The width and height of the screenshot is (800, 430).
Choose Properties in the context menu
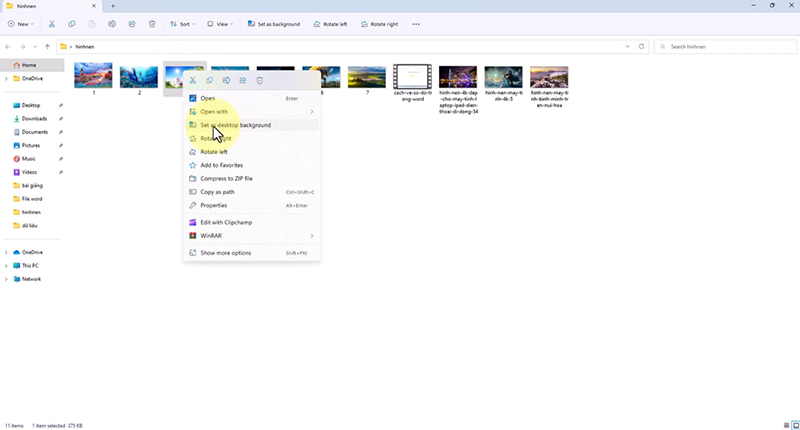click(213, 205)
